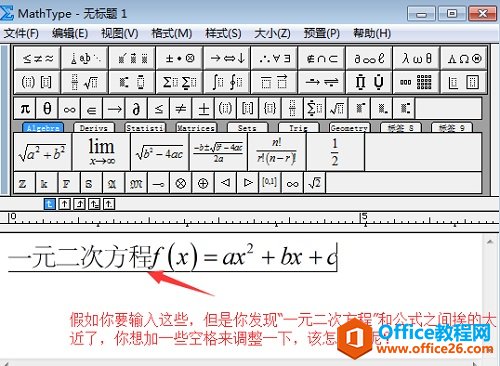The width and height of the screenshot is (500, 366).
Task: Switch to the Geometry tab
Action: pos(349,128)
